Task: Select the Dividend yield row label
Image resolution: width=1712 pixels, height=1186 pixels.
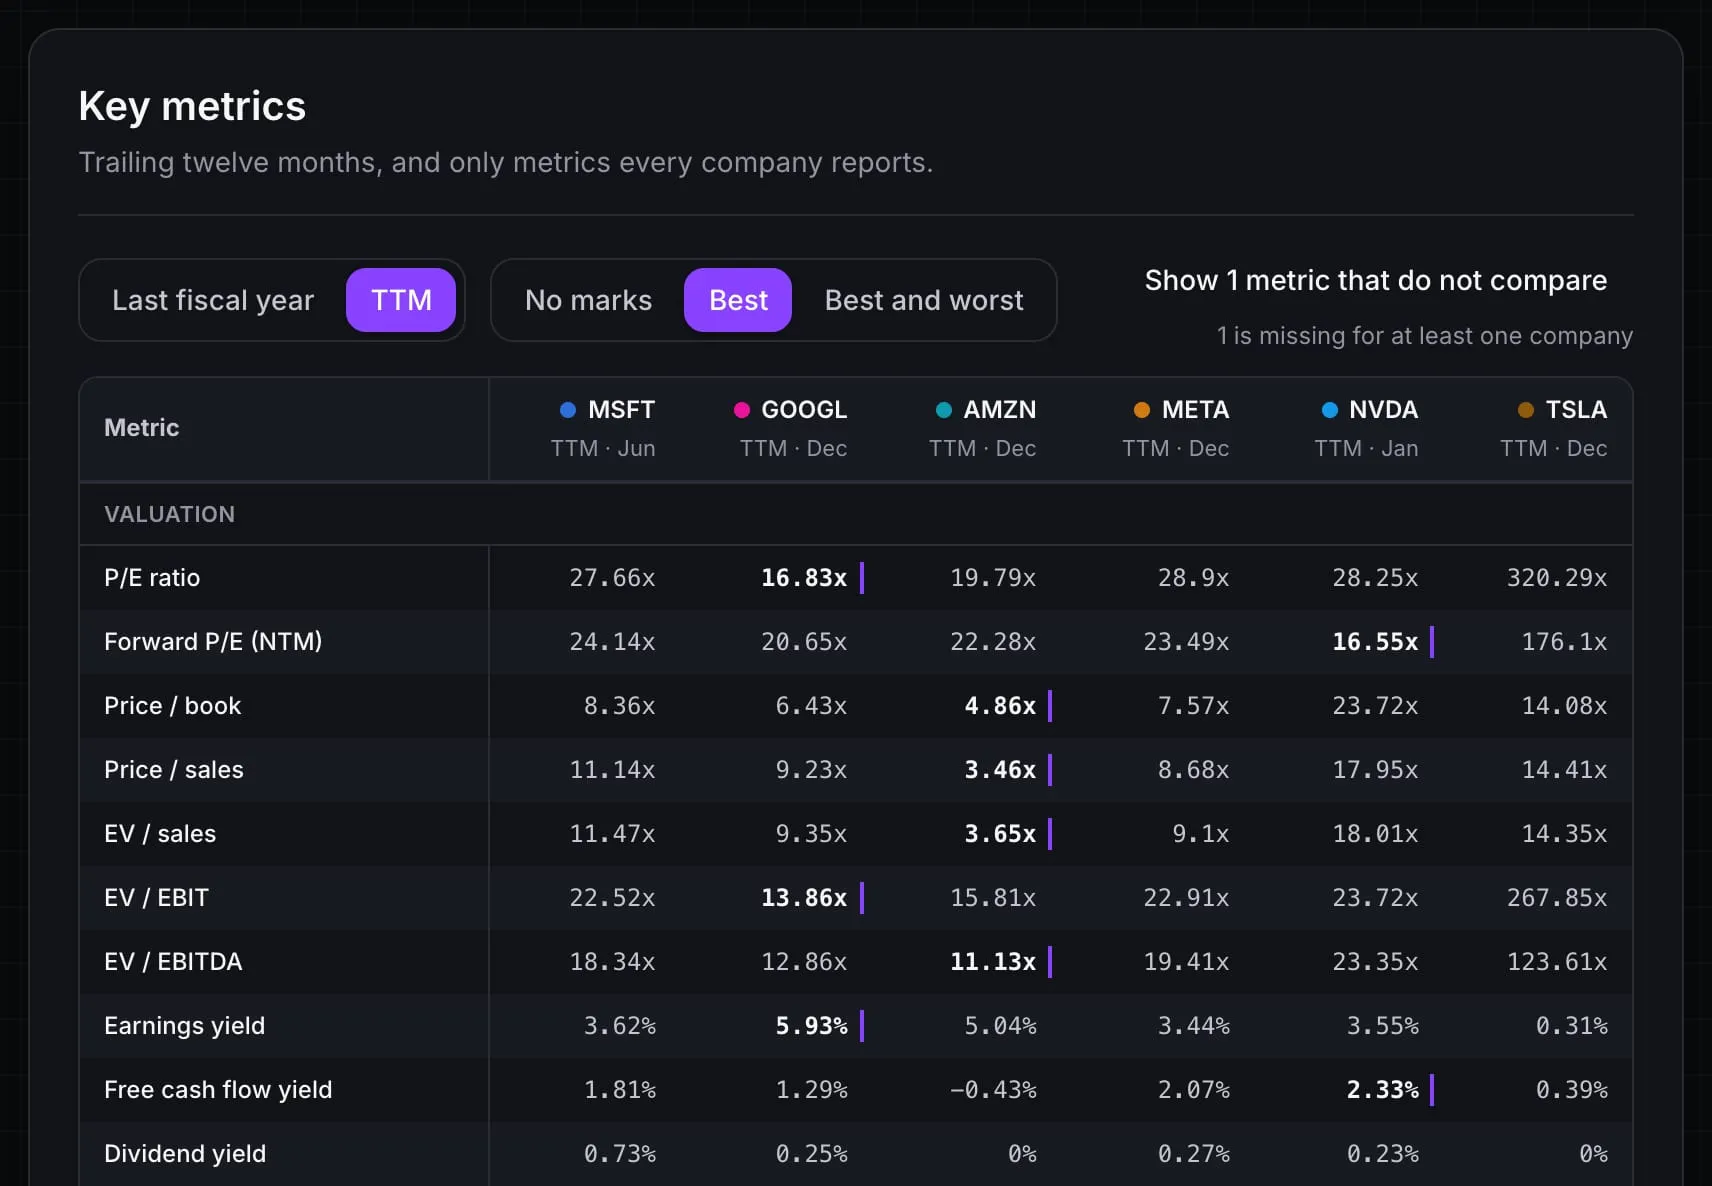Action: coord(185,1154)
